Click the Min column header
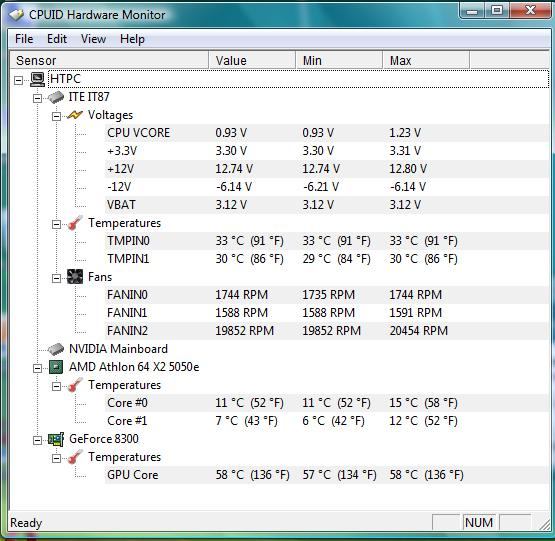 coord(339,60)
